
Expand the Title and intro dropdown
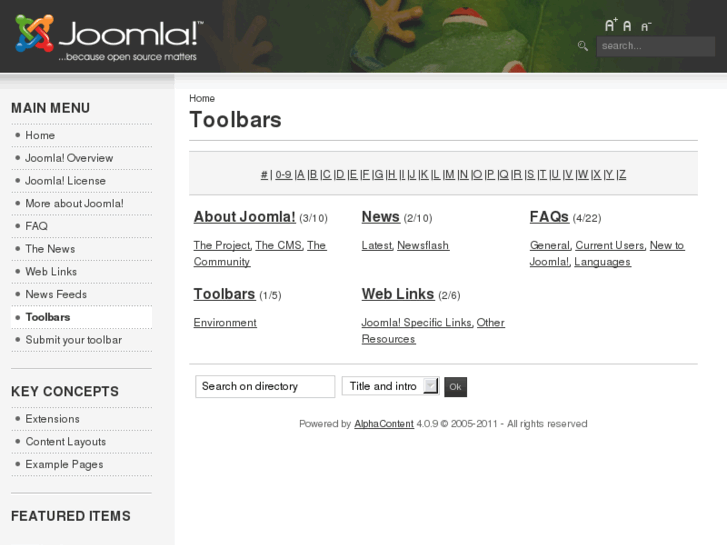click(x=390, y=386)
